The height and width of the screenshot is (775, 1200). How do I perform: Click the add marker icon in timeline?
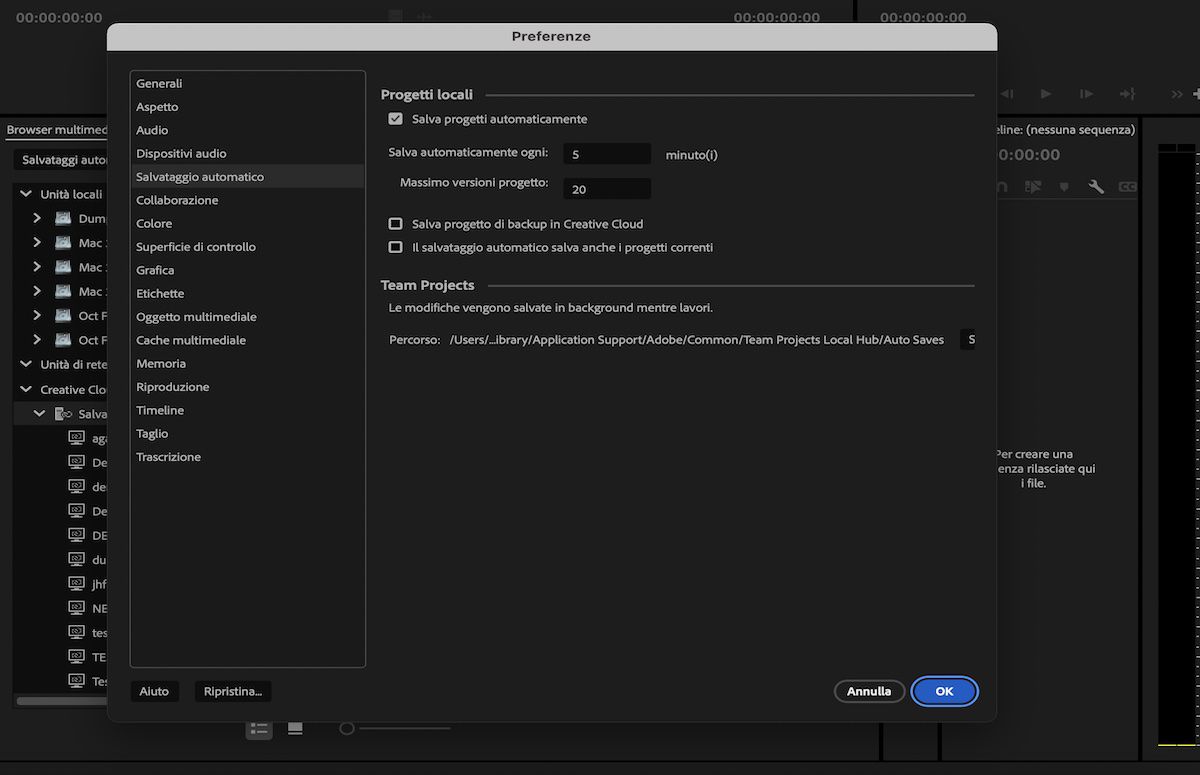pyautogui.click(x=1064, y=187)
